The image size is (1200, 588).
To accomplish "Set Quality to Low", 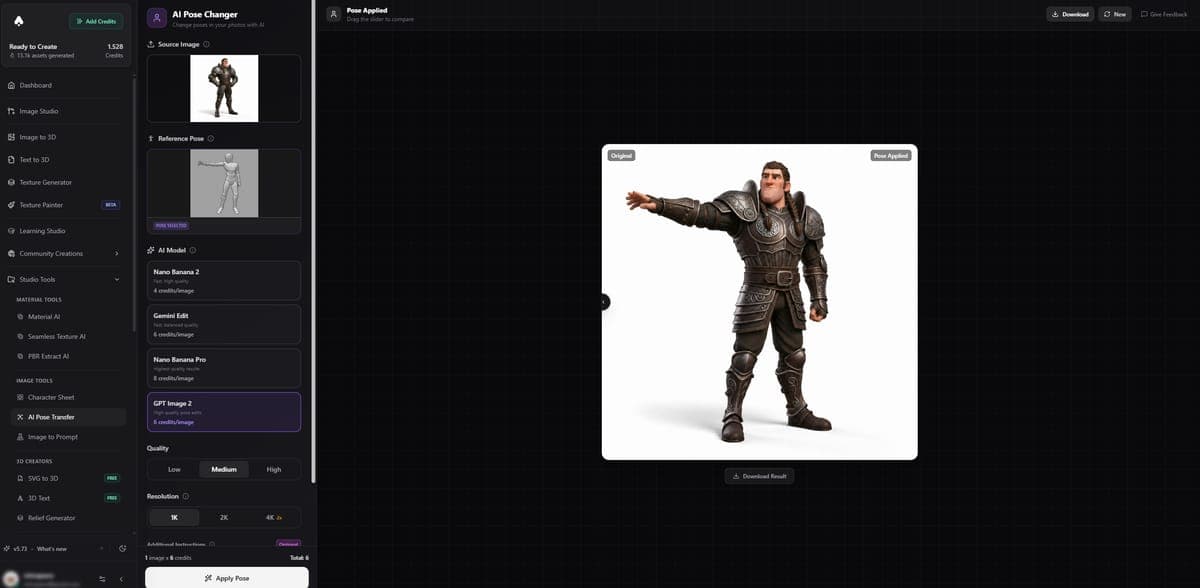I will [174, 469].
